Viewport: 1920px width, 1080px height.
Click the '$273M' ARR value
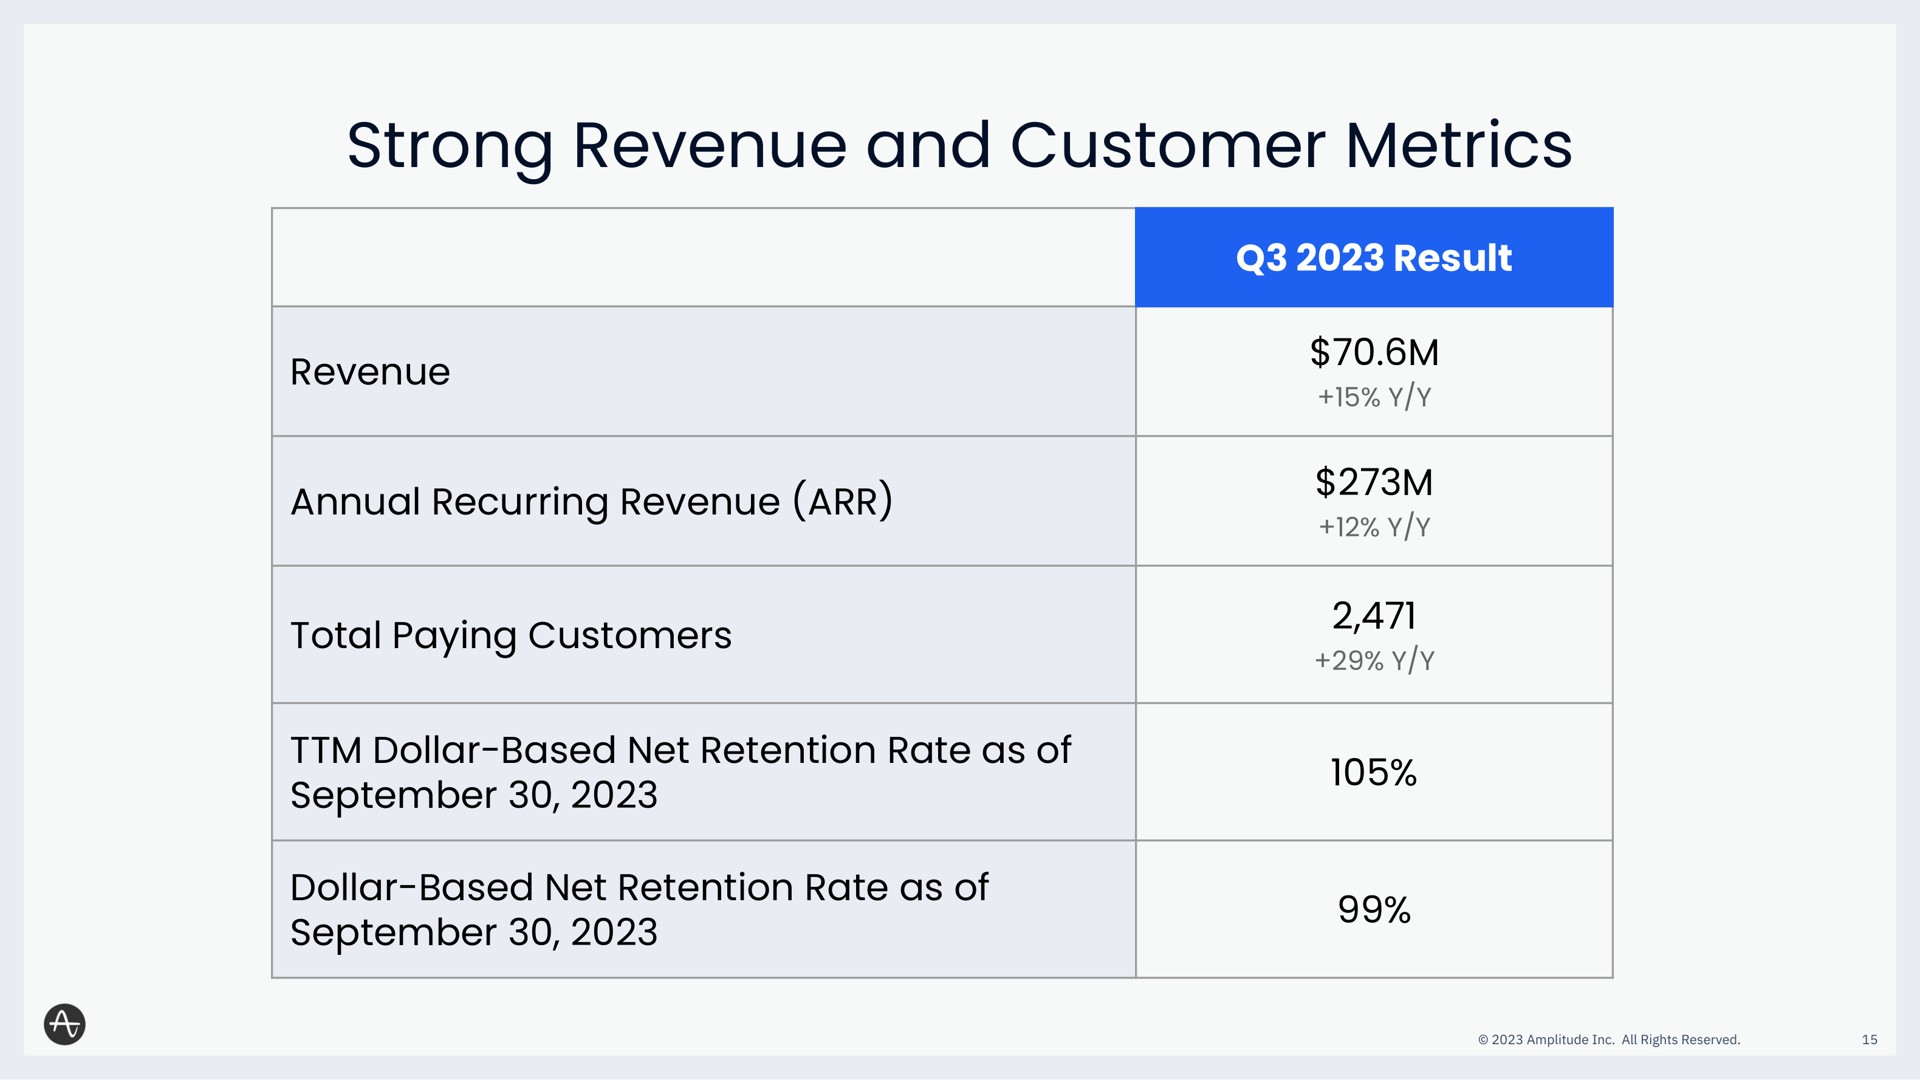1374,482
